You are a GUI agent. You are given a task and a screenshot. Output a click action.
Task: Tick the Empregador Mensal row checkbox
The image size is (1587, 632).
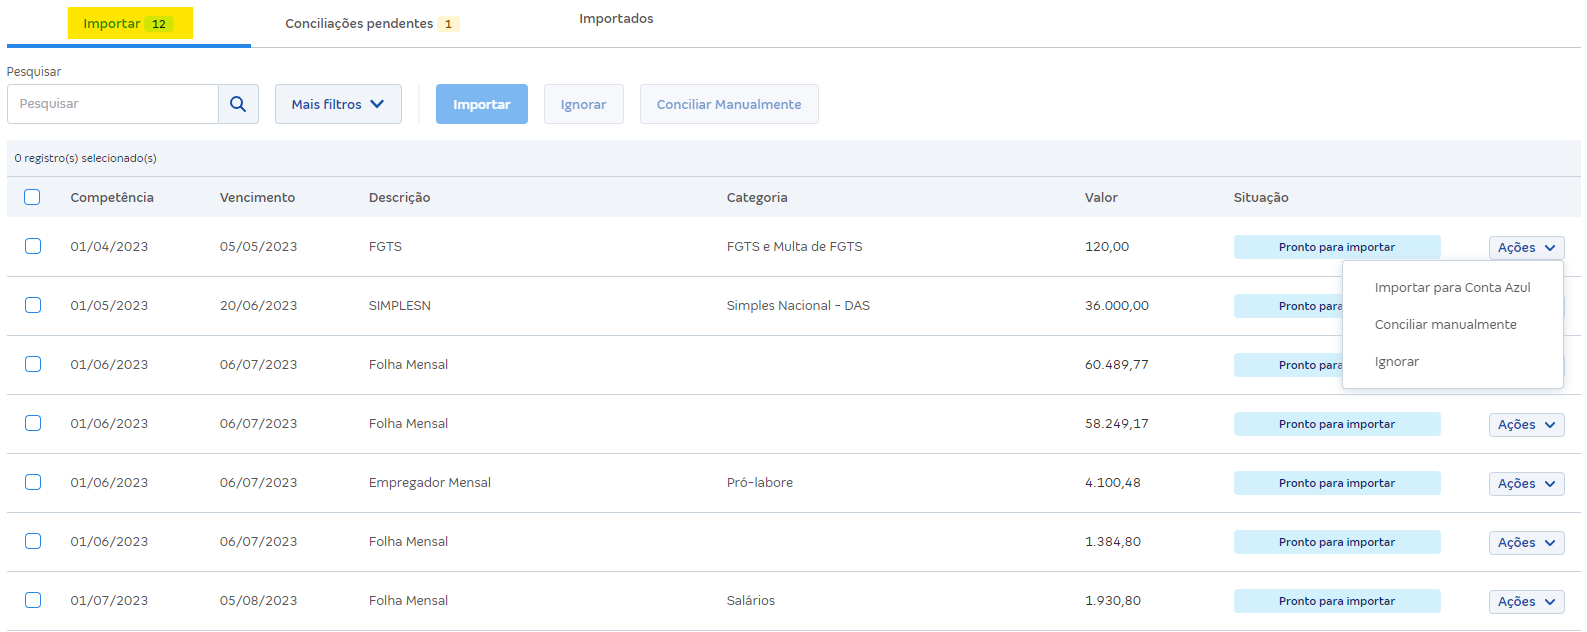click(33, 482)
